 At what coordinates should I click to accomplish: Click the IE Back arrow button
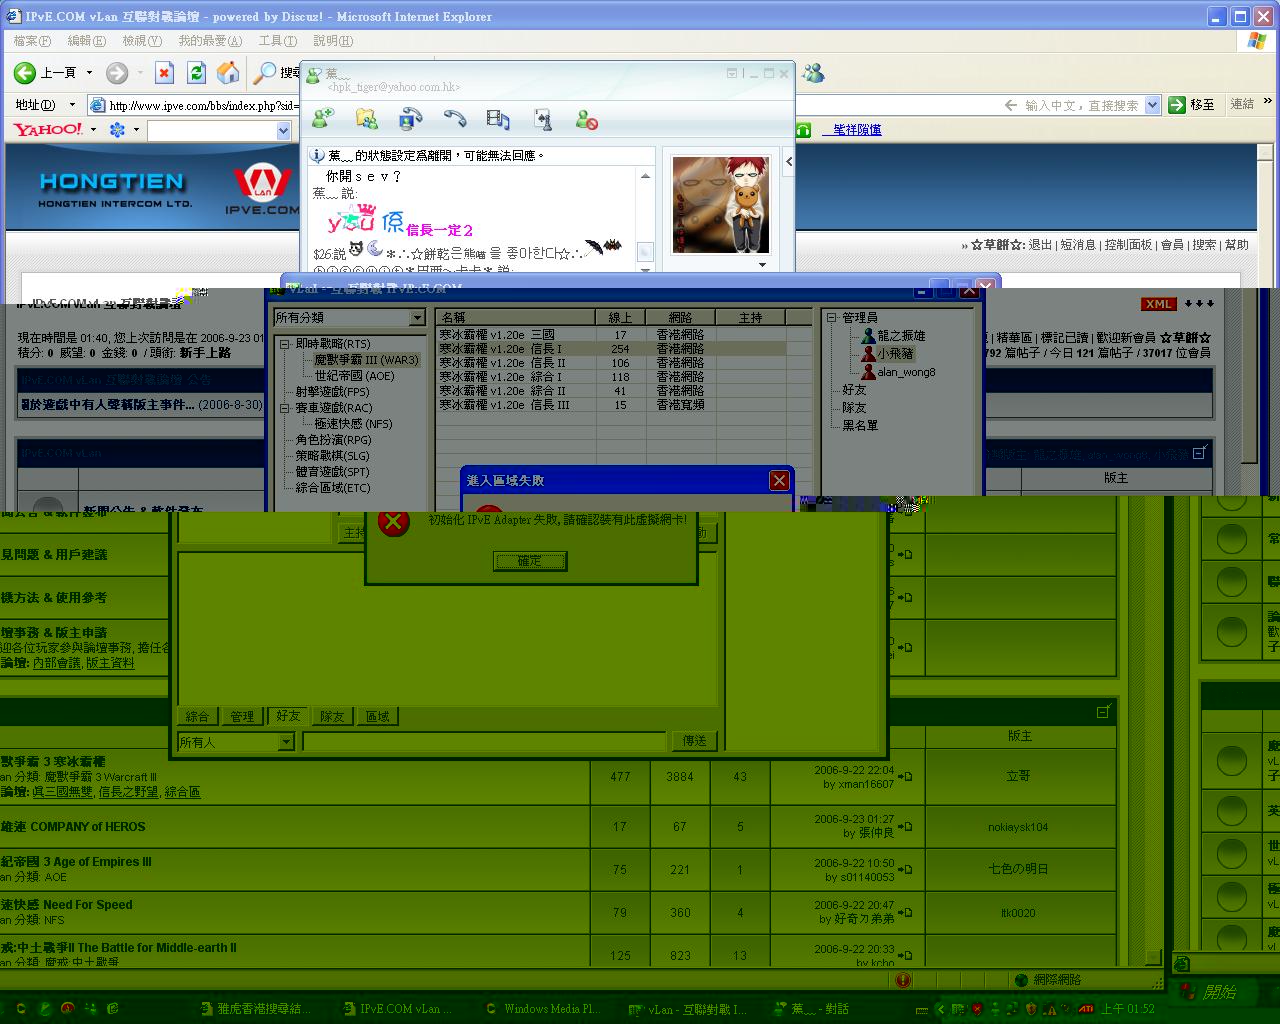pyautogui.click(x=26, y=73)
